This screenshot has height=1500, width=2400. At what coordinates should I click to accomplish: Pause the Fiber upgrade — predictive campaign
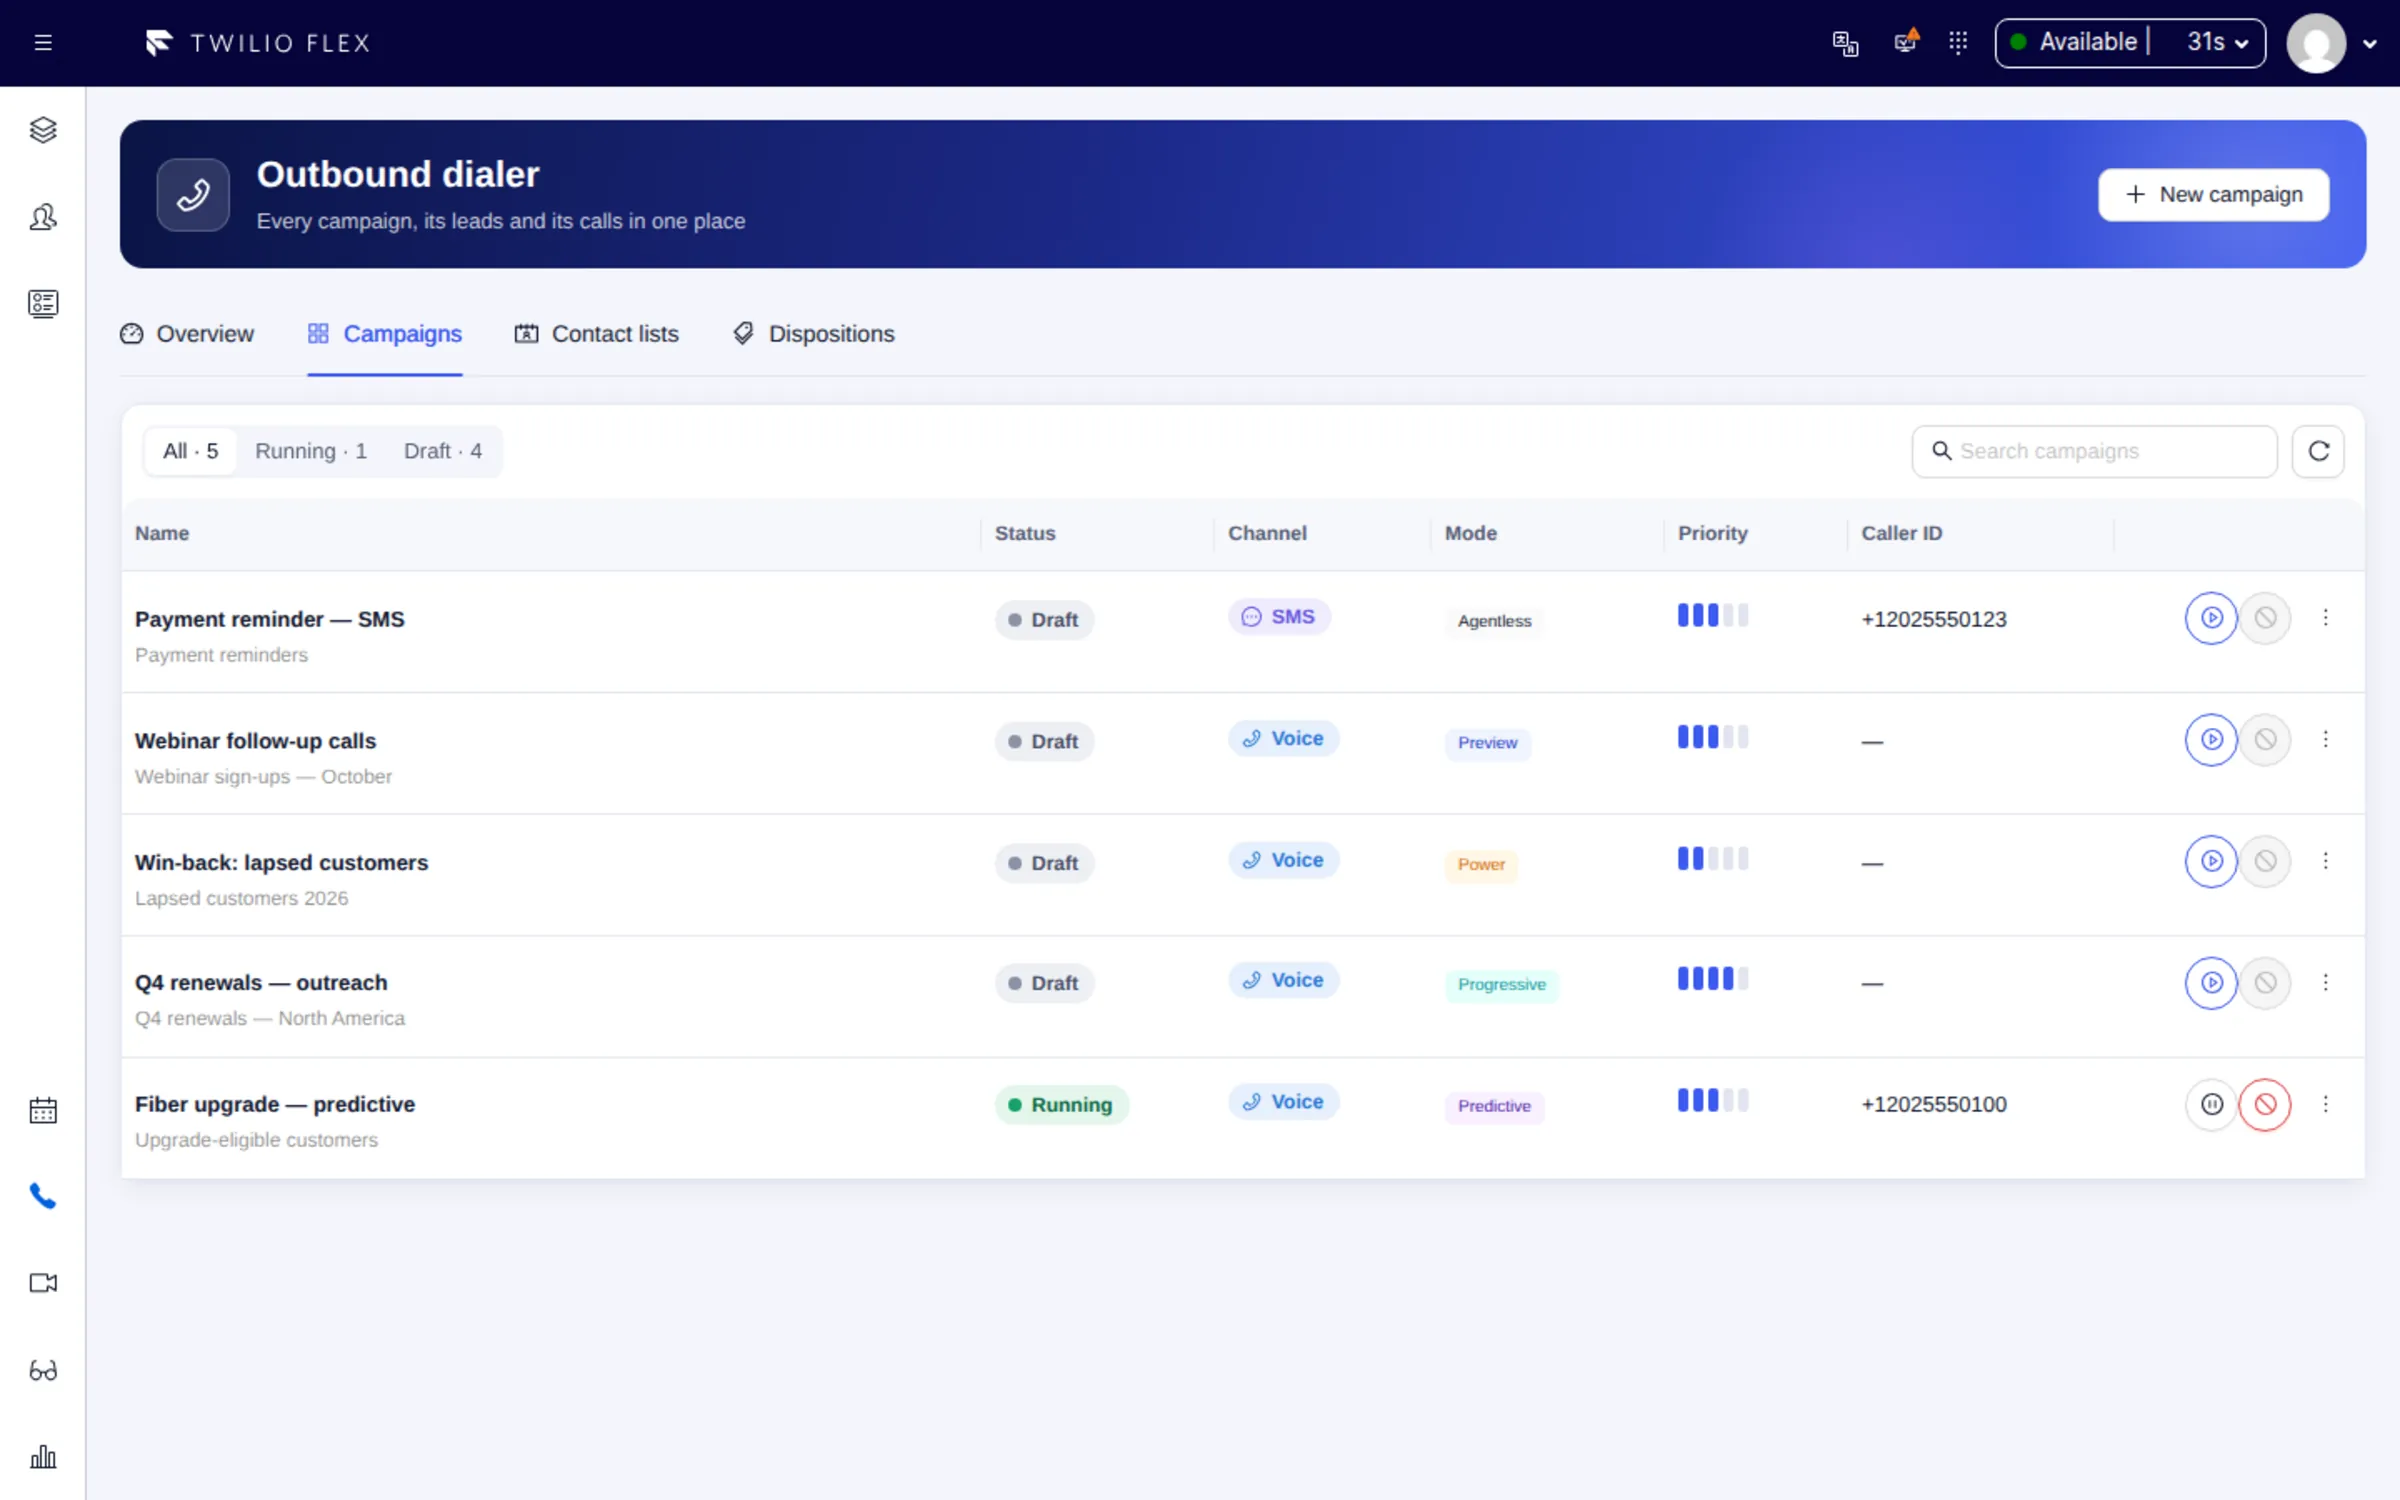pyautogui.click(x=2211, y=1104)
